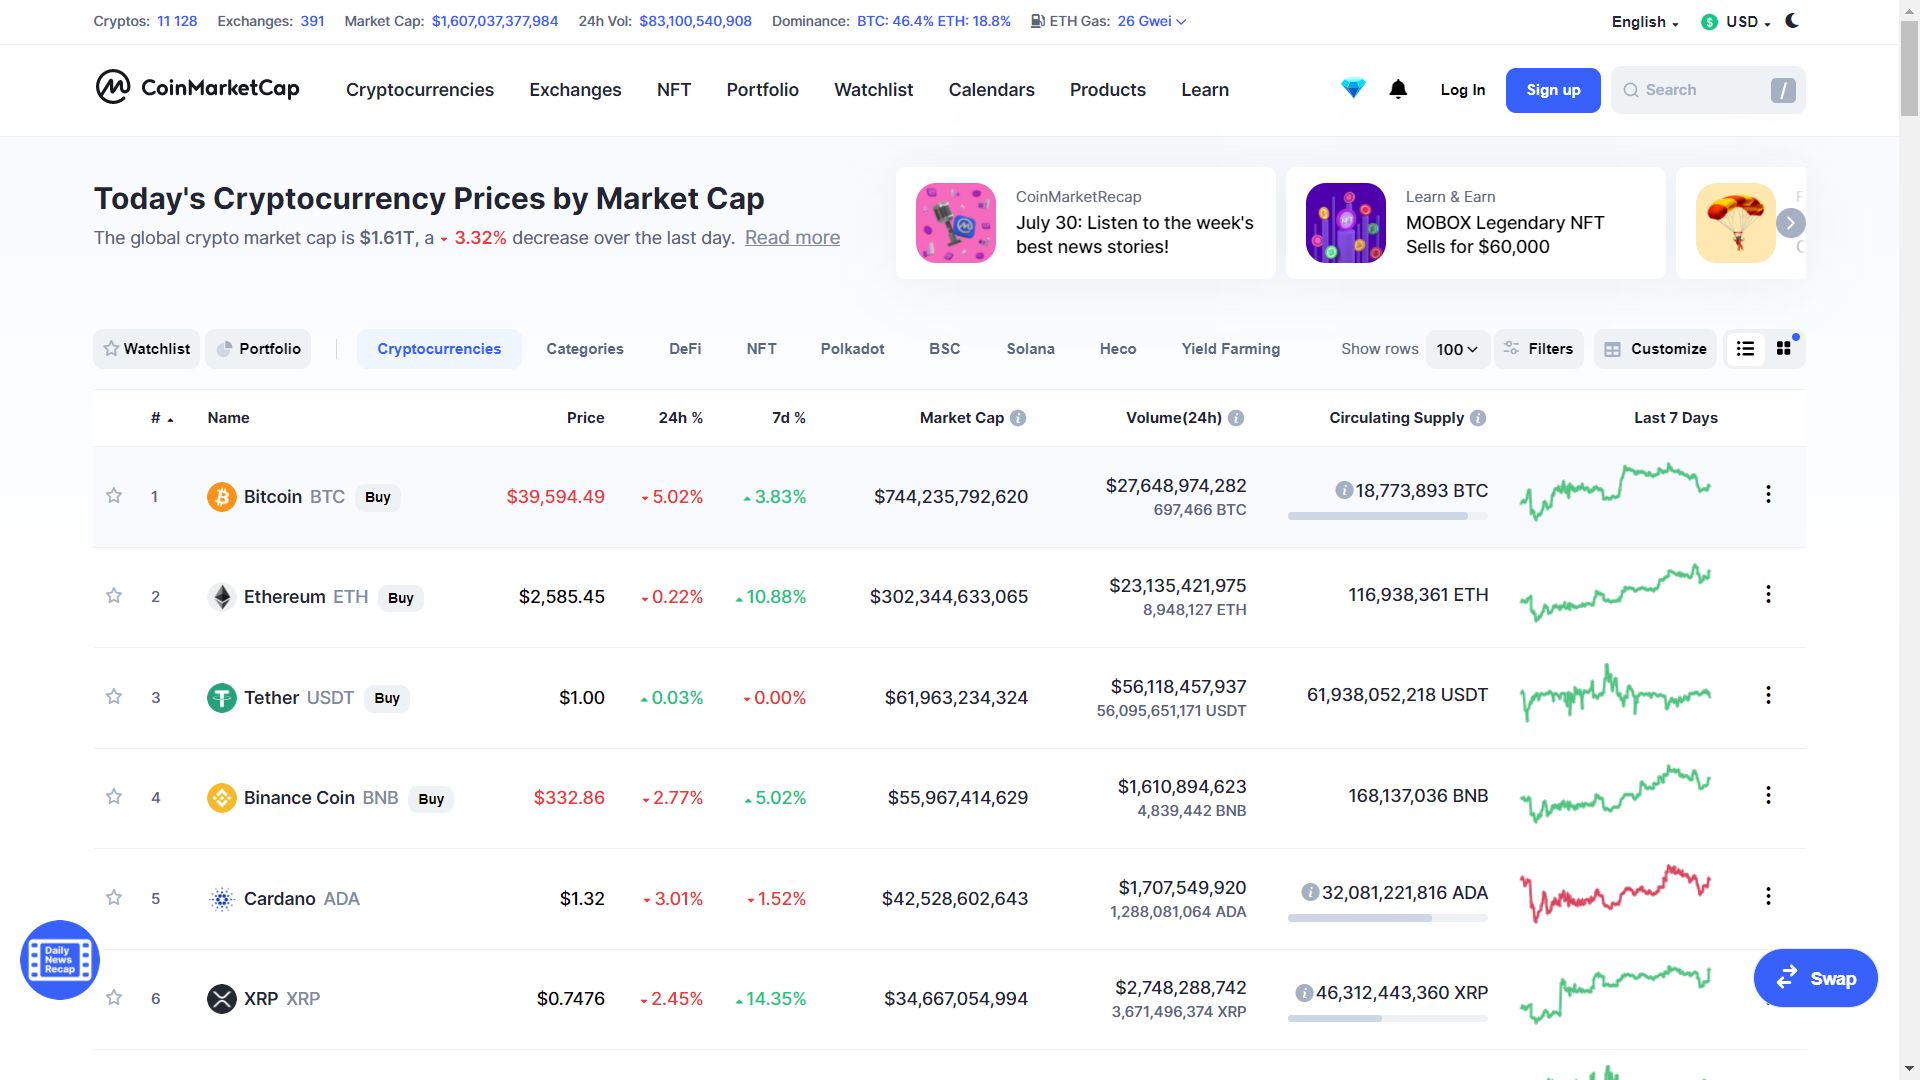1920x1080 pixels.
Task: Expand the Show rows 100 dropdown
Action: click(x=1457, y=349)
